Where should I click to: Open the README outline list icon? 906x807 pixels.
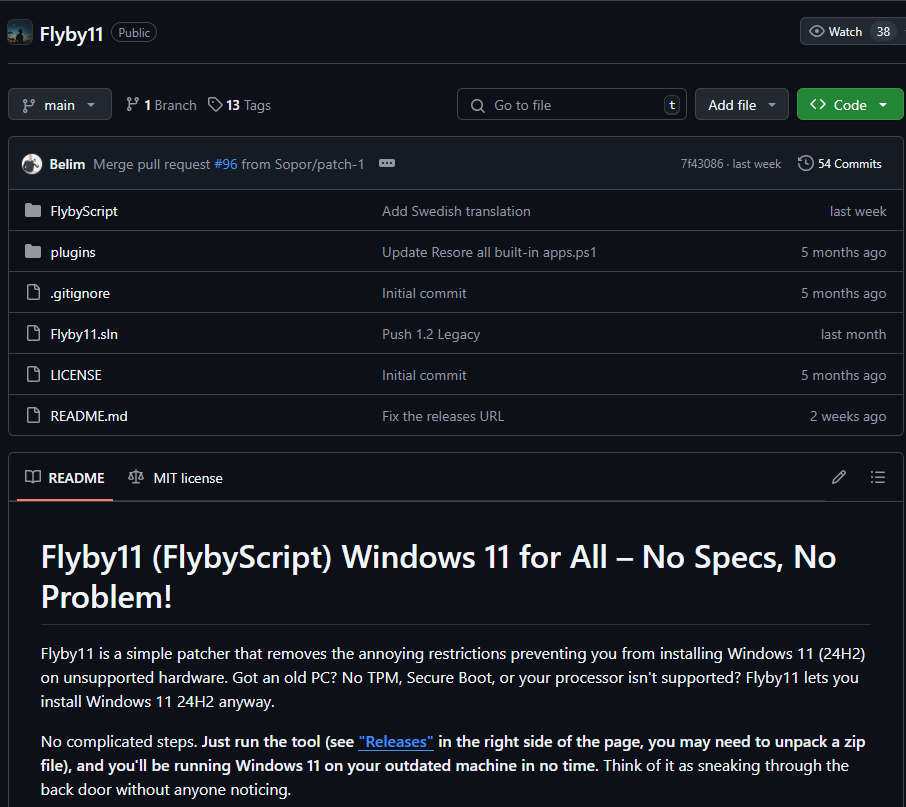878,477
